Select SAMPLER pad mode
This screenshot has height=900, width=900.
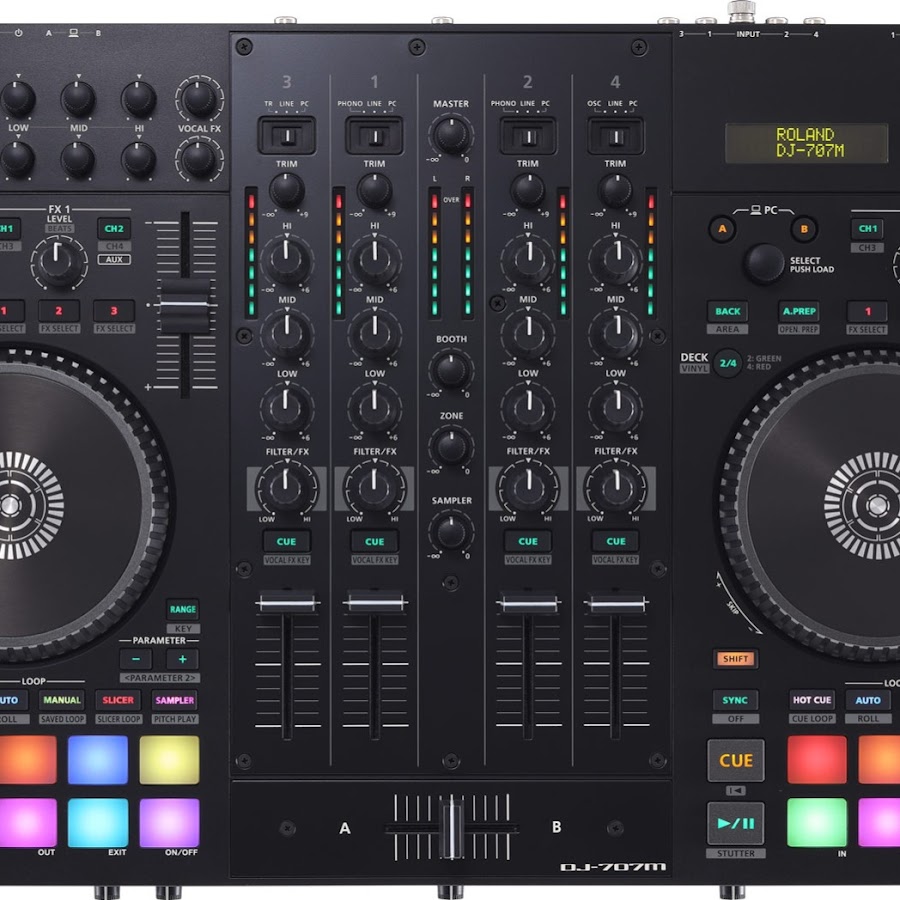click(174, 700)
